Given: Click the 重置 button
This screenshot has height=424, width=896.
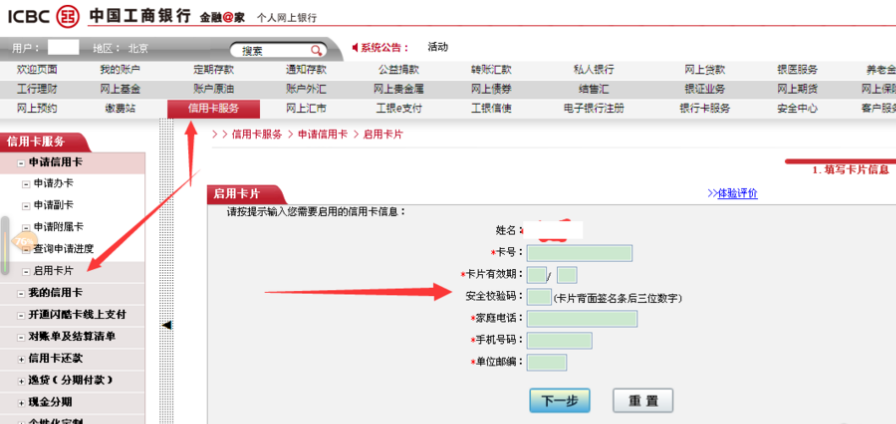Looking at the screenshot, I should 643,400.
